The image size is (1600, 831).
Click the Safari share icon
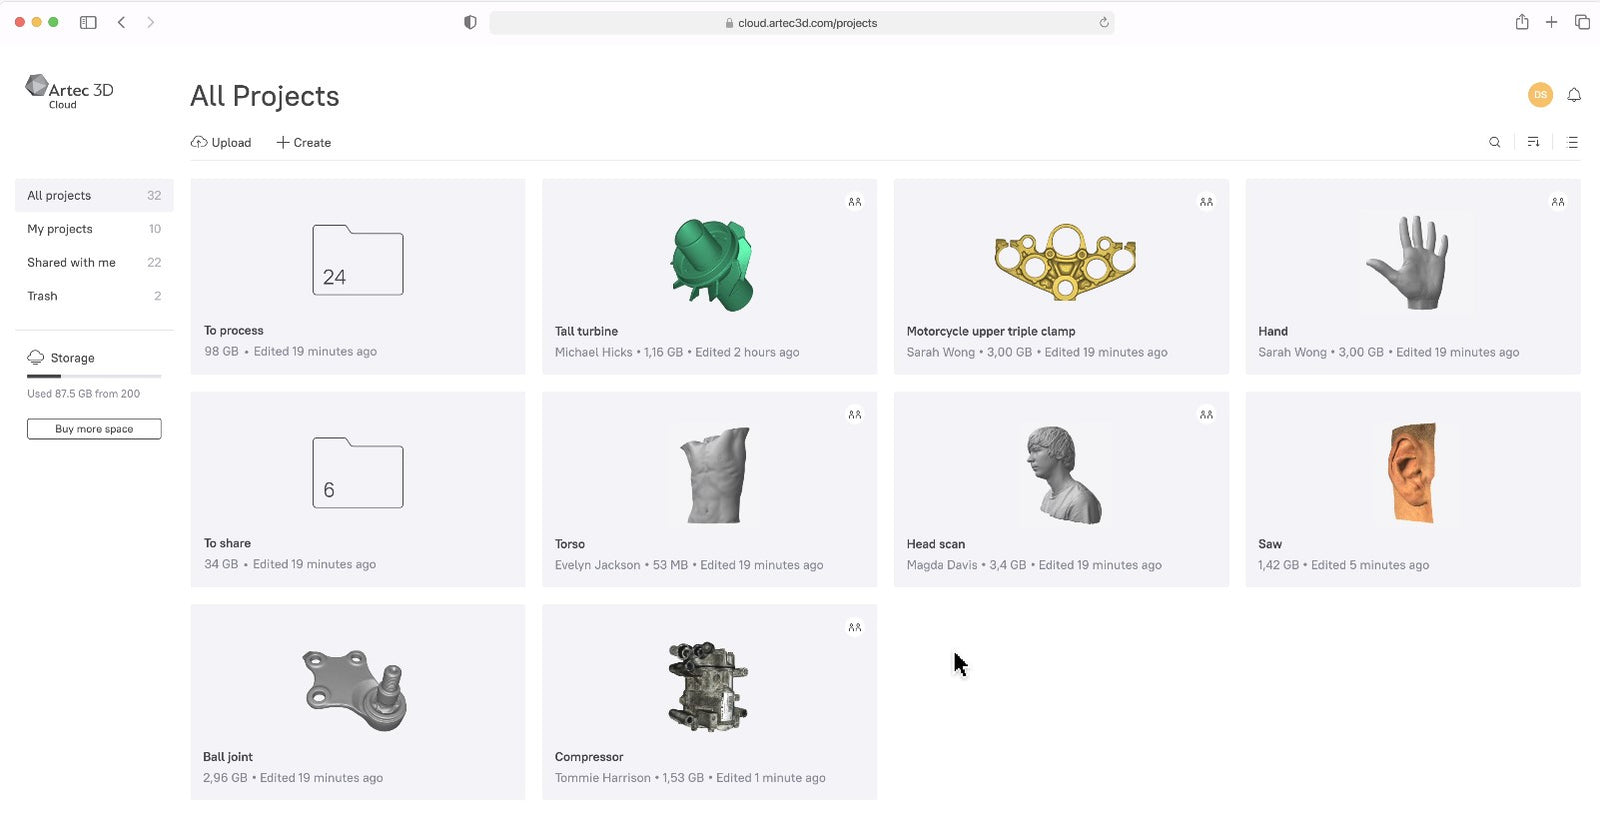coord(1521,22)
